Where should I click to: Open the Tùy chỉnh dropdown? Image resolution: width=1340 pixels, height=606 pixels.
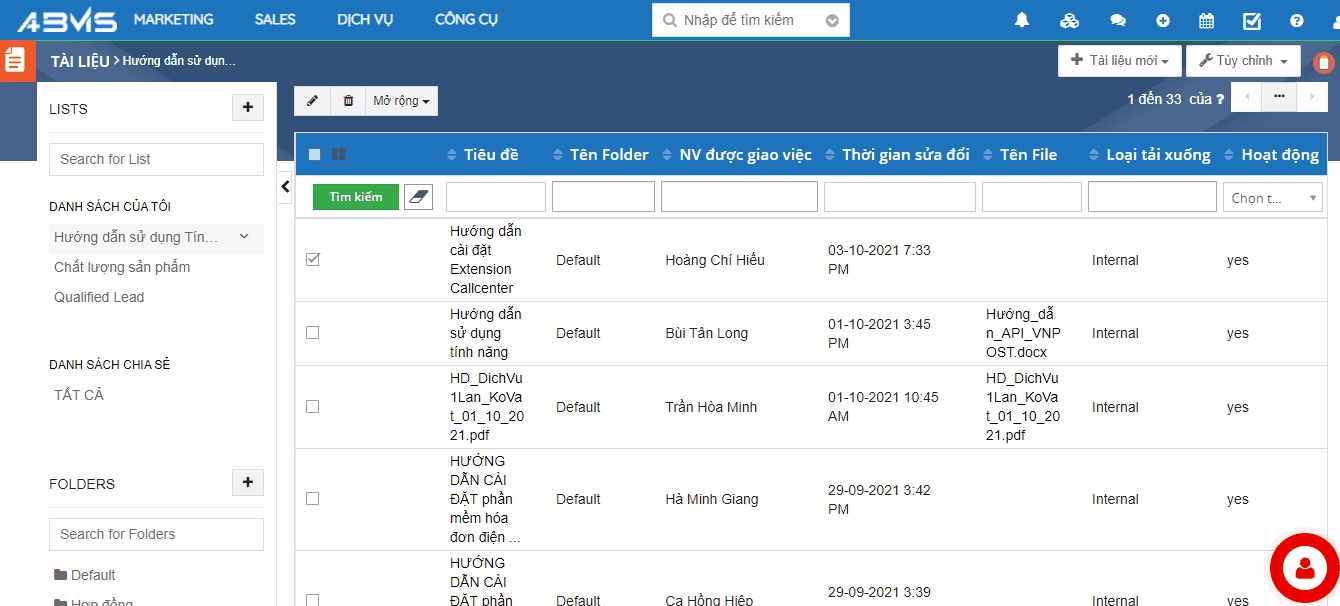click(1243, 61)
